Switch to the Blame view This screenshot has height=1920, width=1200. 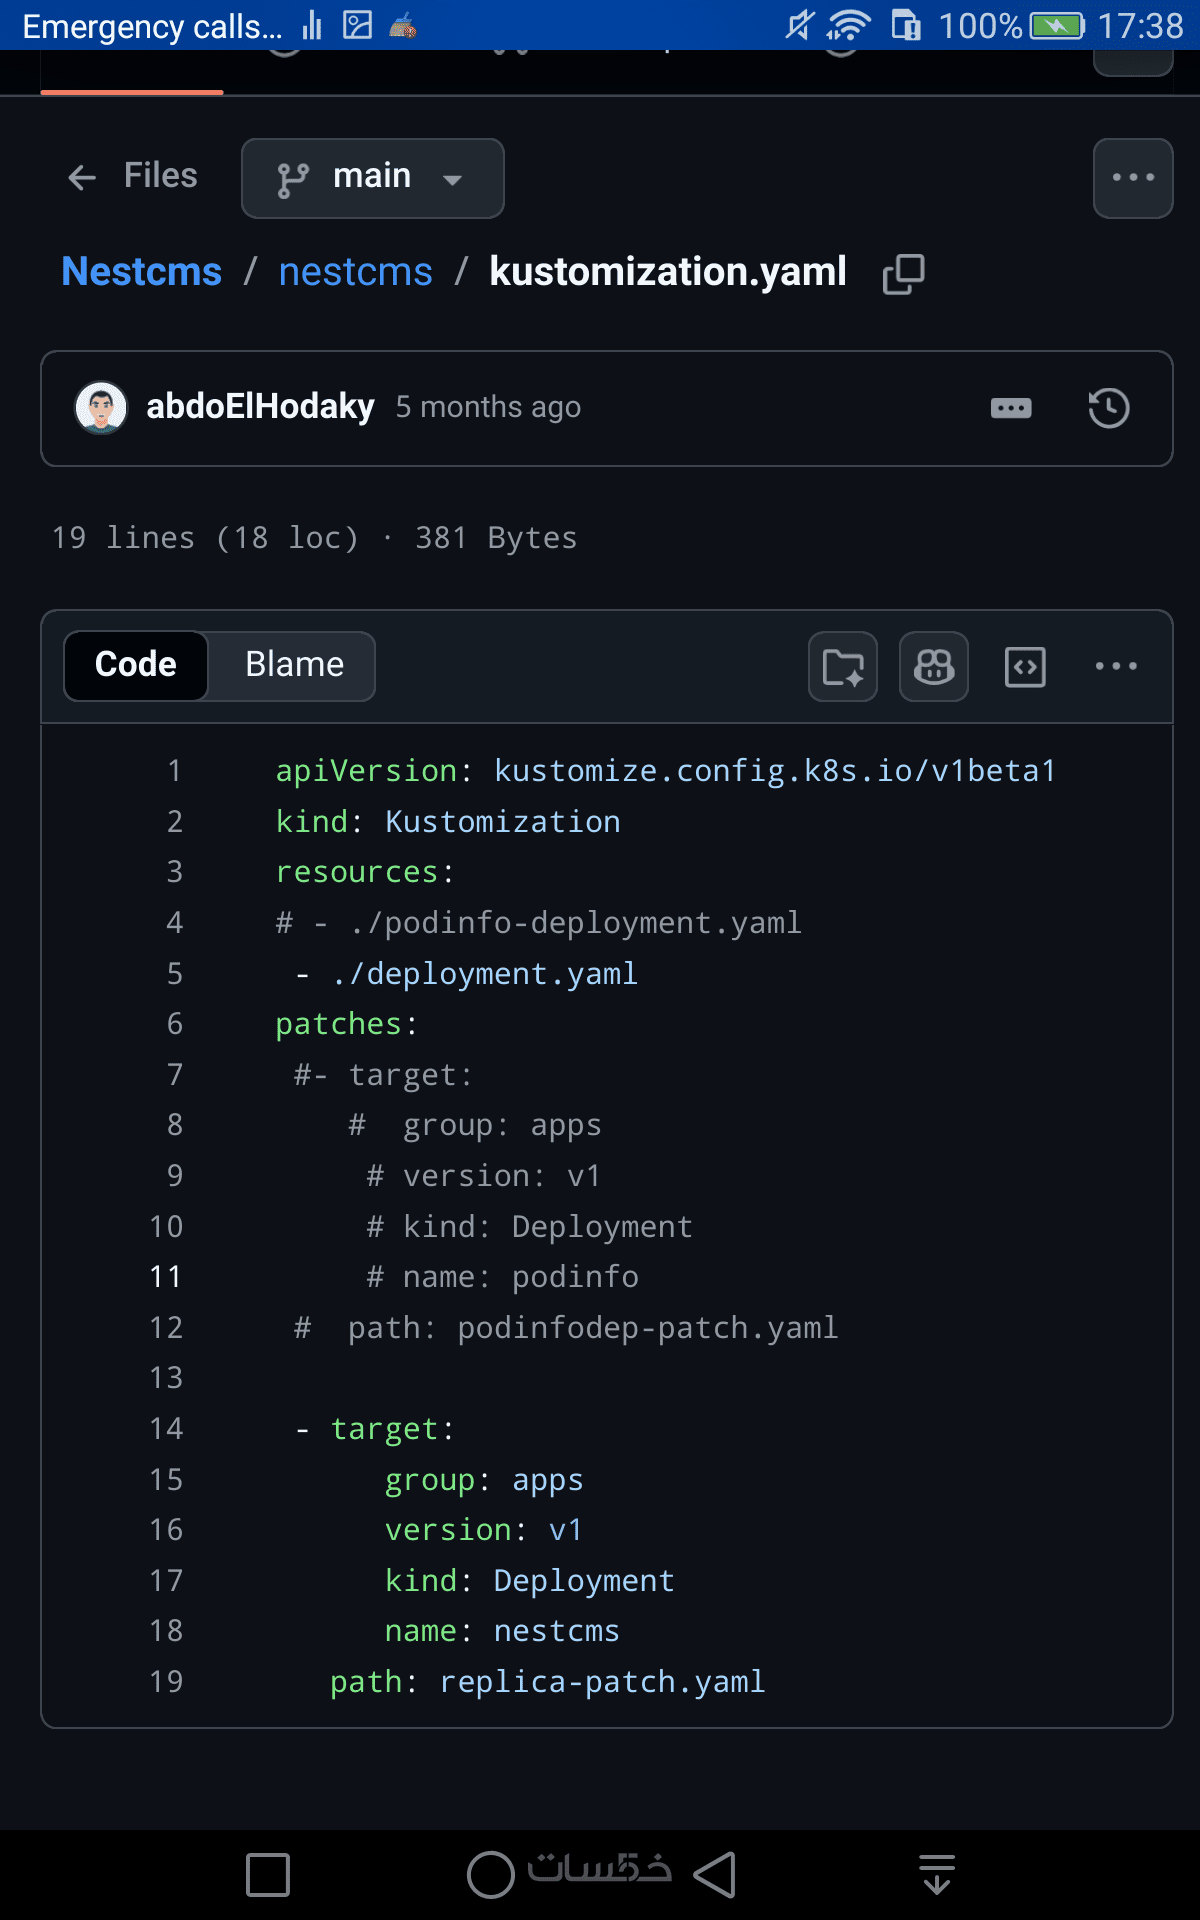click(x=294, y=665)
